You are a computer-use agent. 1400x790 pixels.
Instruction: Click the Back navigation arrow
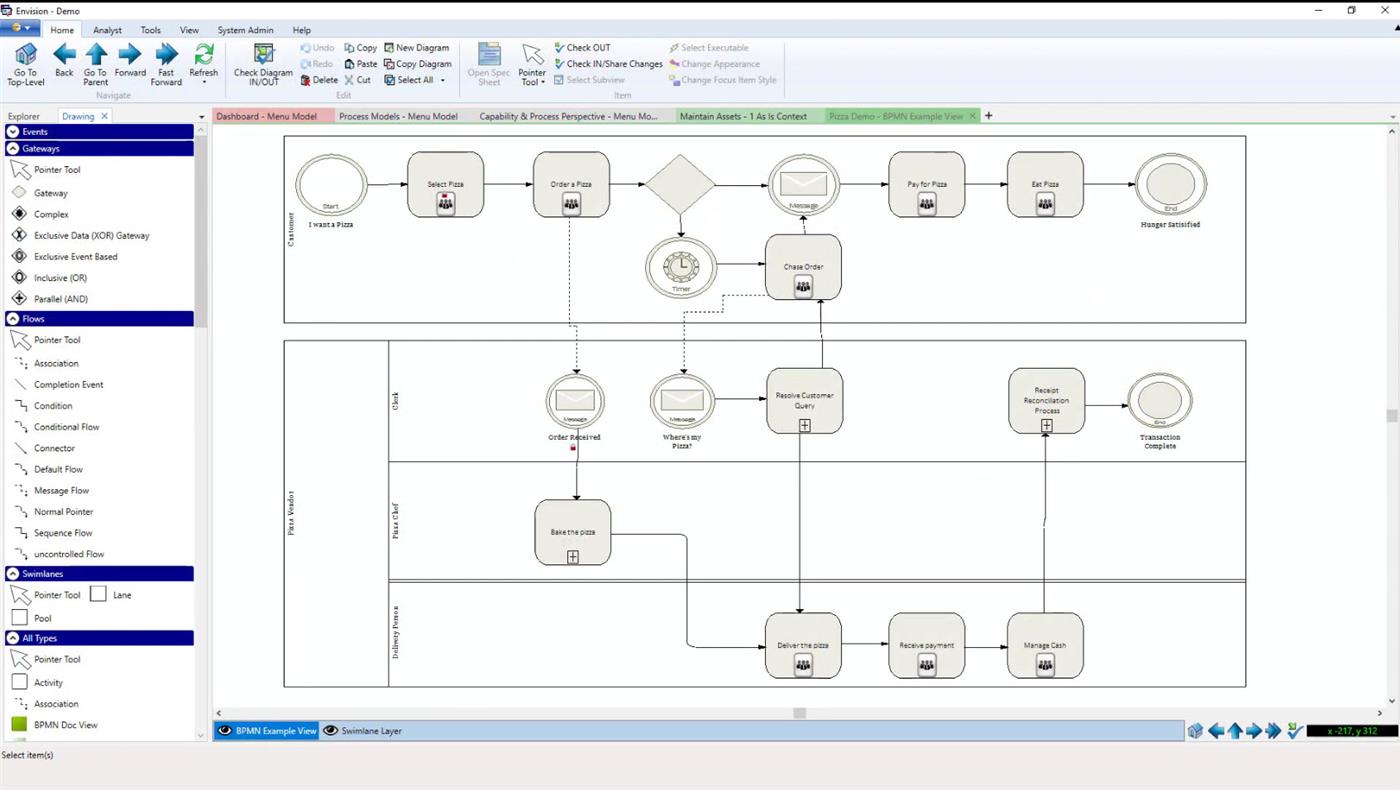coord(64,55)
